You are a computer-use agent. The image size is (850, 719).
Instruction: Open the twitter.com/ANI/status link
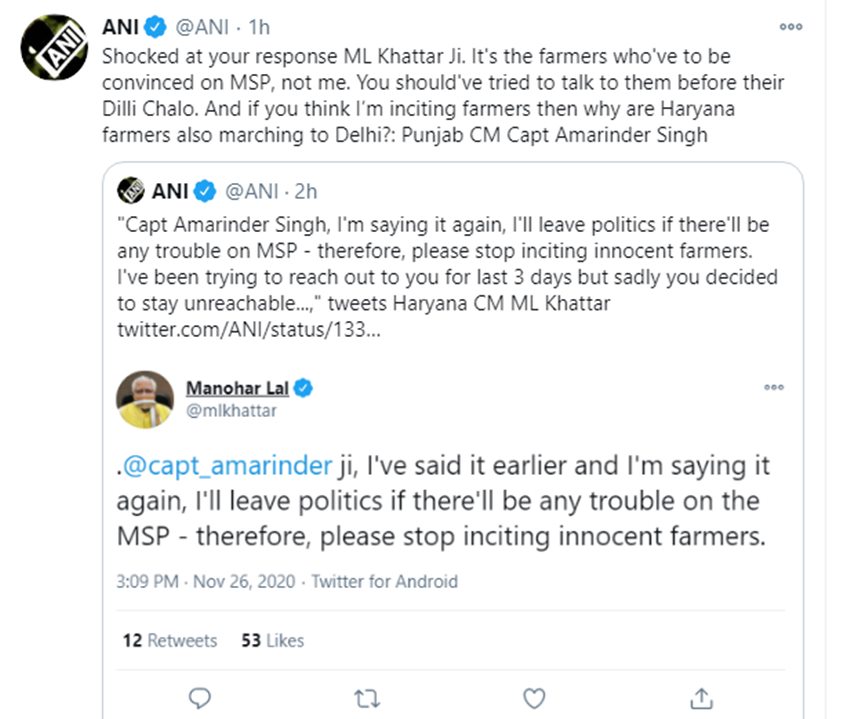tap(248, 328)
